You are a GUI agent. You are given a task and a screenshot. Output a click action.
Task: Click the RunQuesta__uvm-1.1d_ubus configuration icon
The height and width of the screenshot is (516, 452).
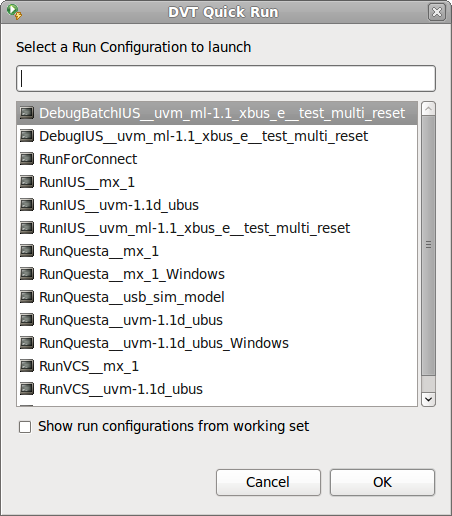coord(27,320)
